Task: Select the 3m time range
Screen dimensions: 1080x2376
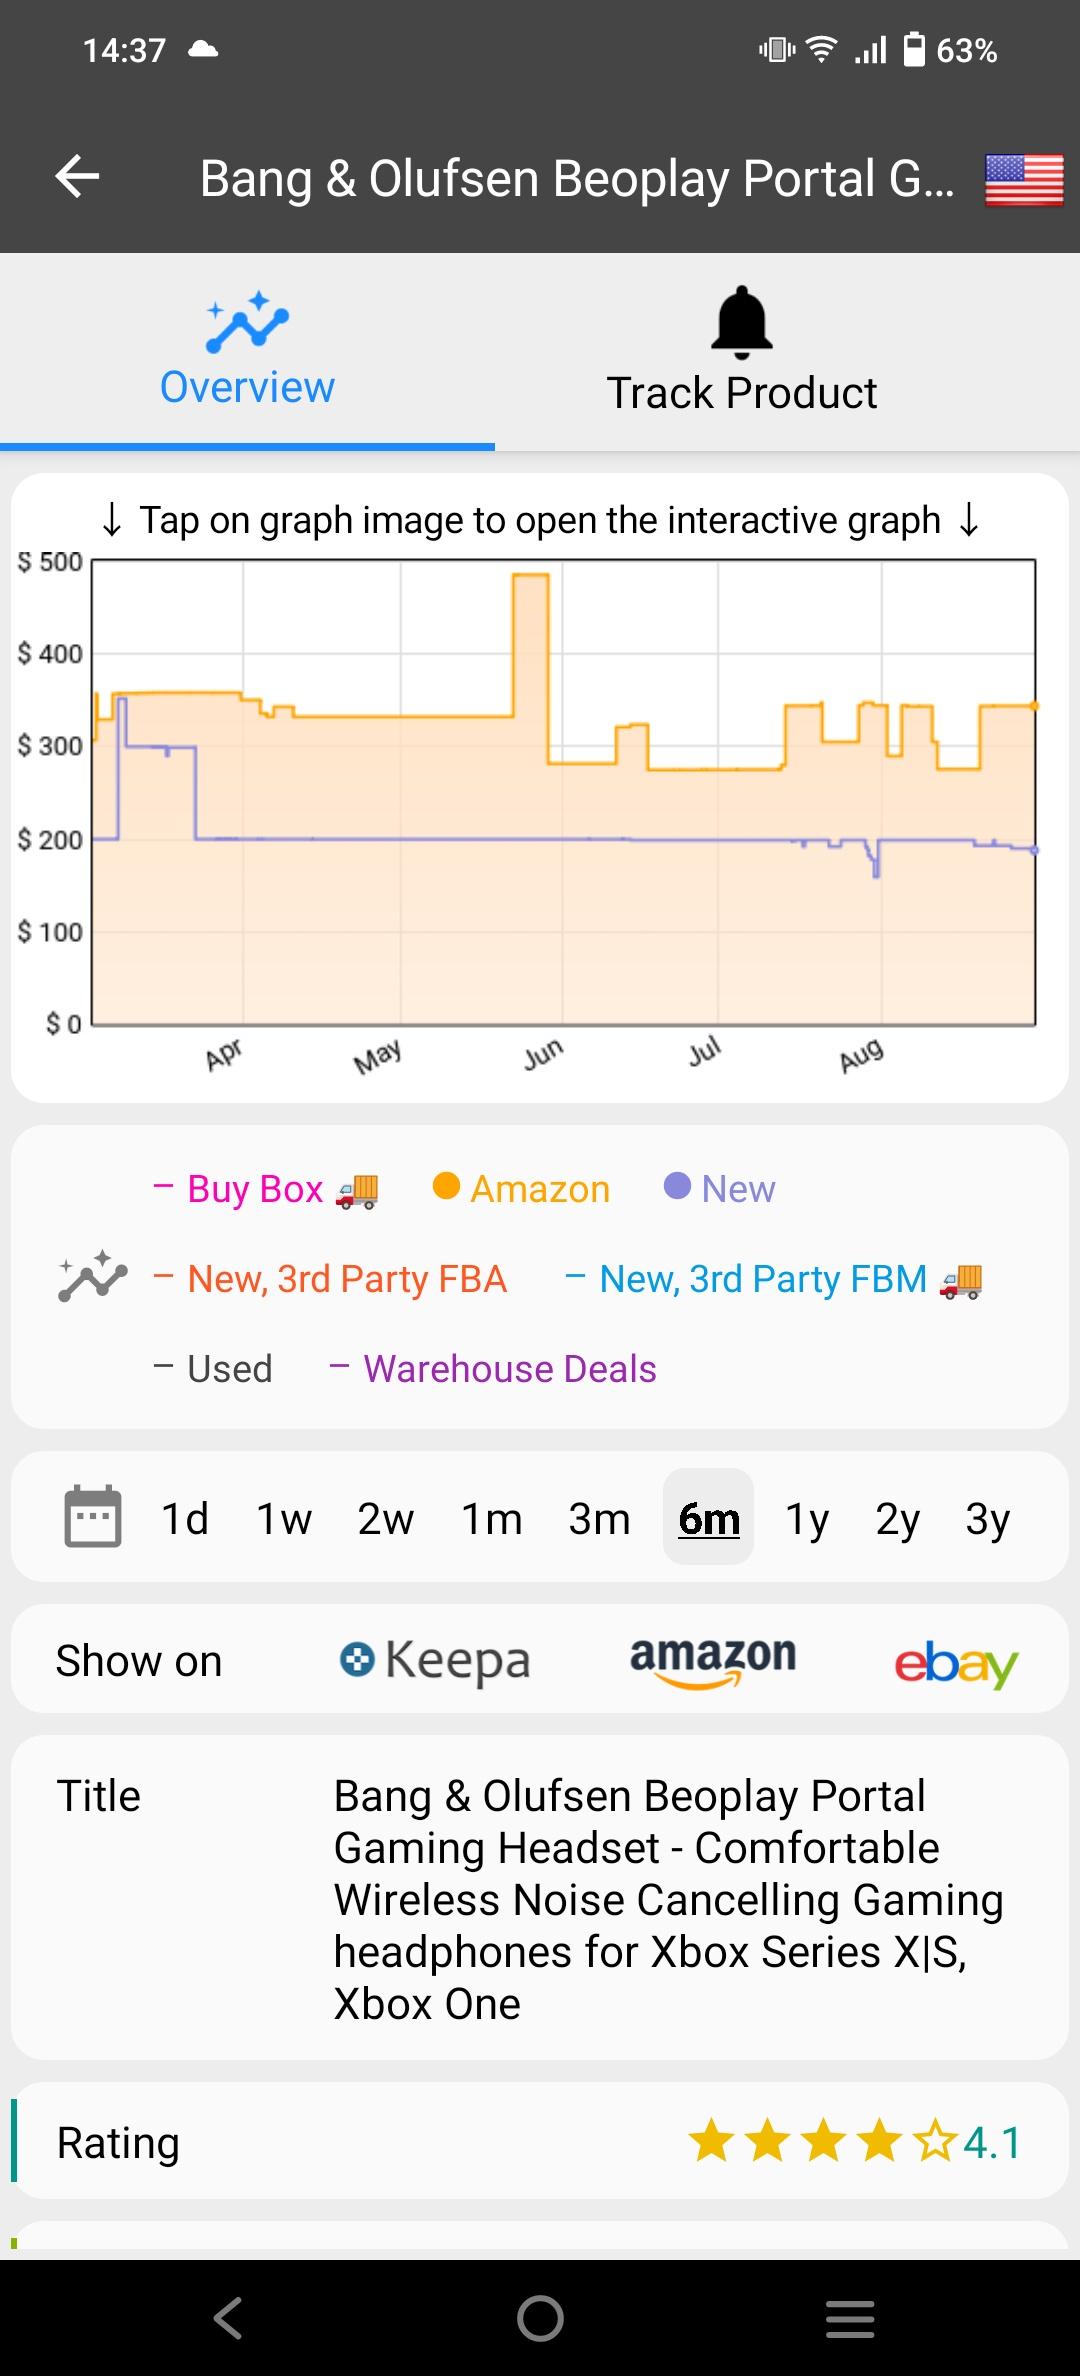Action: coord(599,1518)
